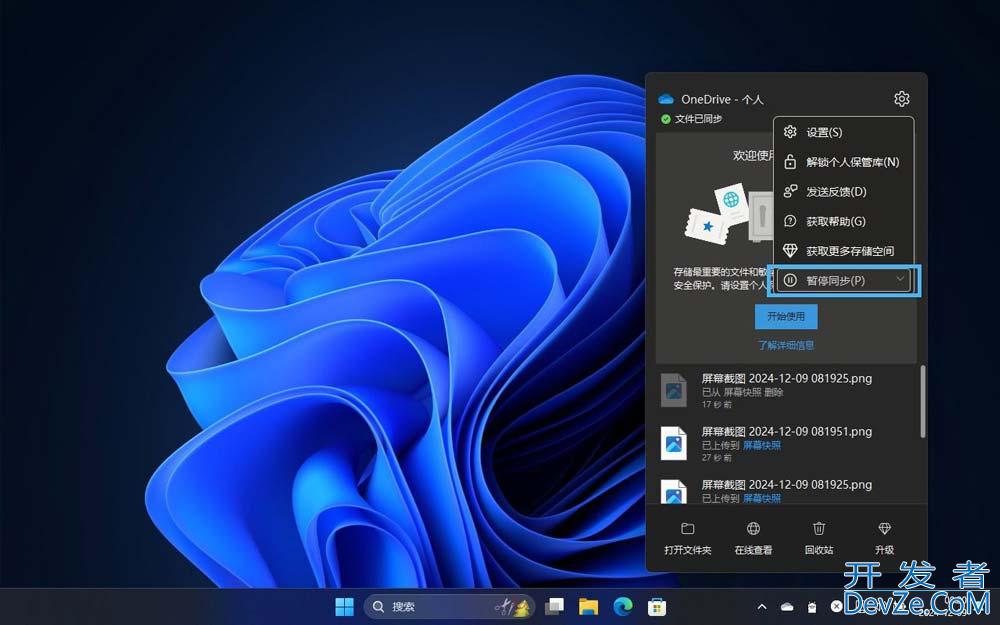Screen dimensions: 1000x625
Task: Click file name 屏幕截图 2024-12-09 081951.png
Action: click(786, 432)
